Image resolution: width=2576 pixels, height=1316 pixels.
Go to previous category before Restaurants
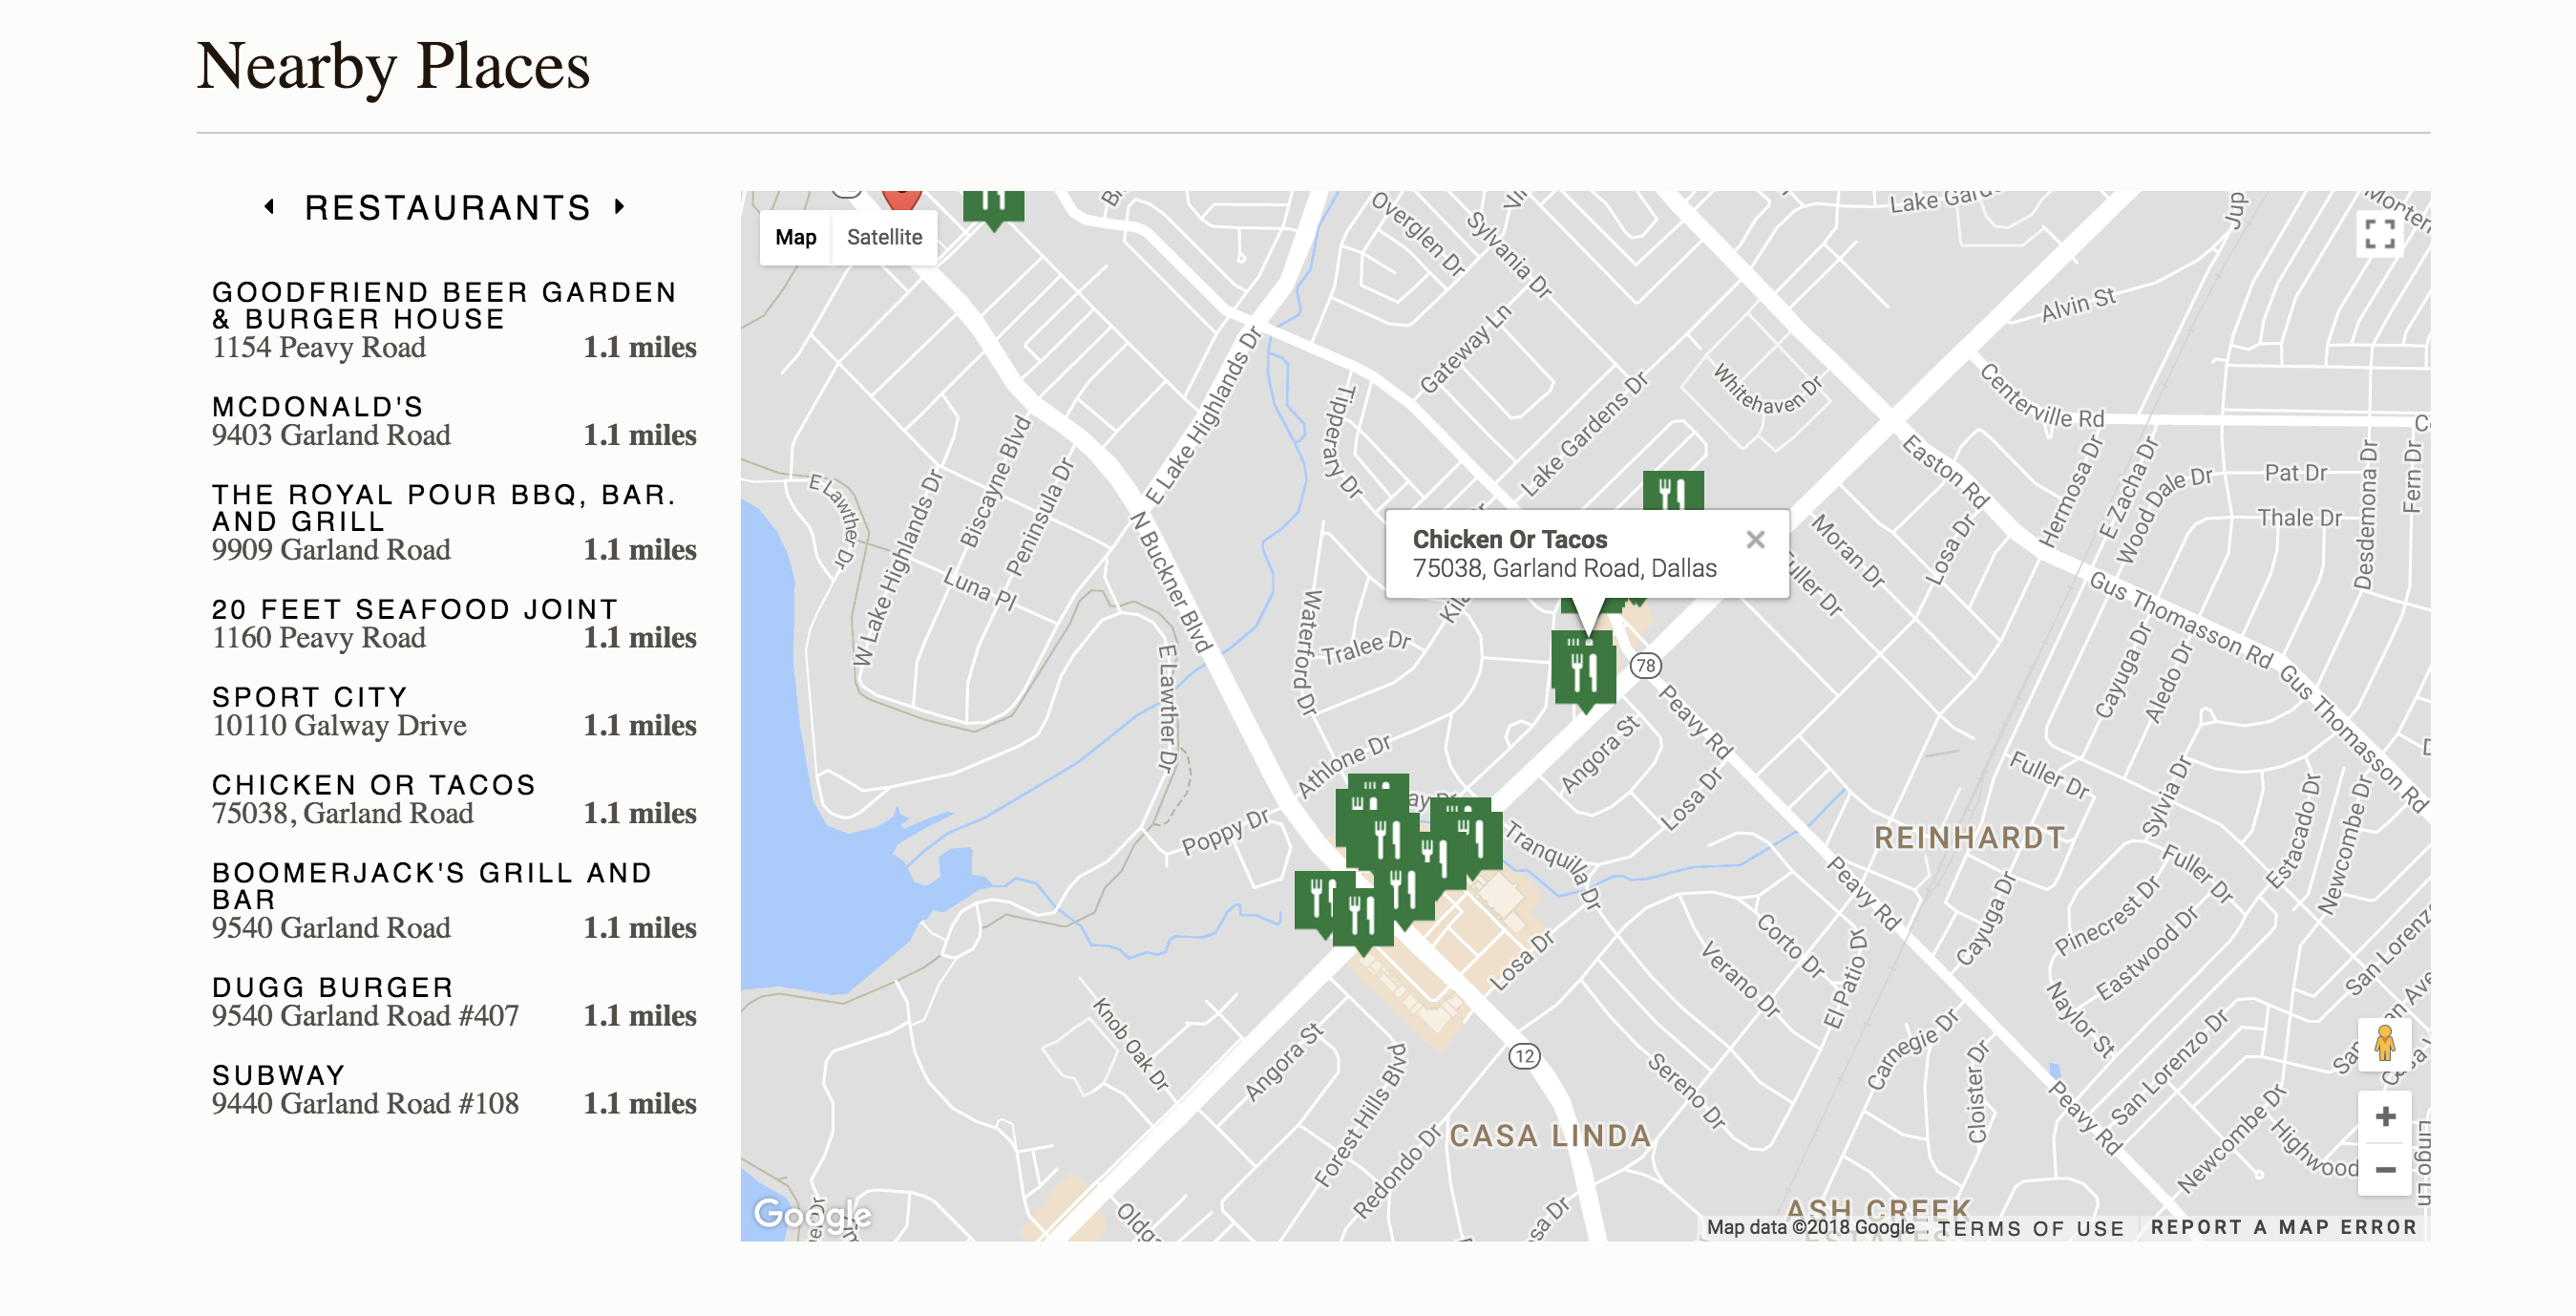[x=269, y=207]
